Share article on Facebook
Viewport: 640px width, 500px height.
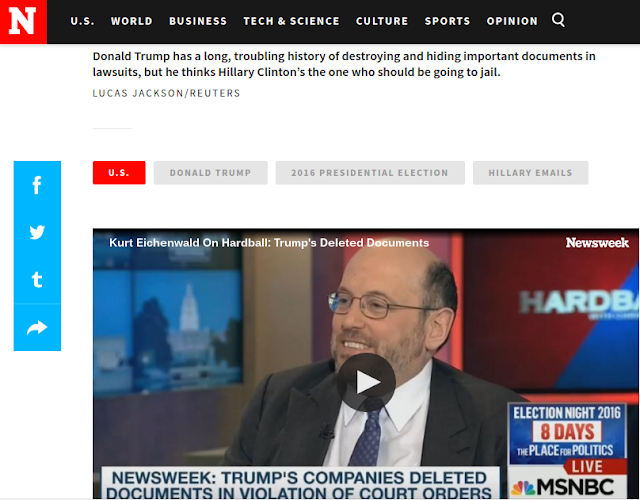point(37,185)
